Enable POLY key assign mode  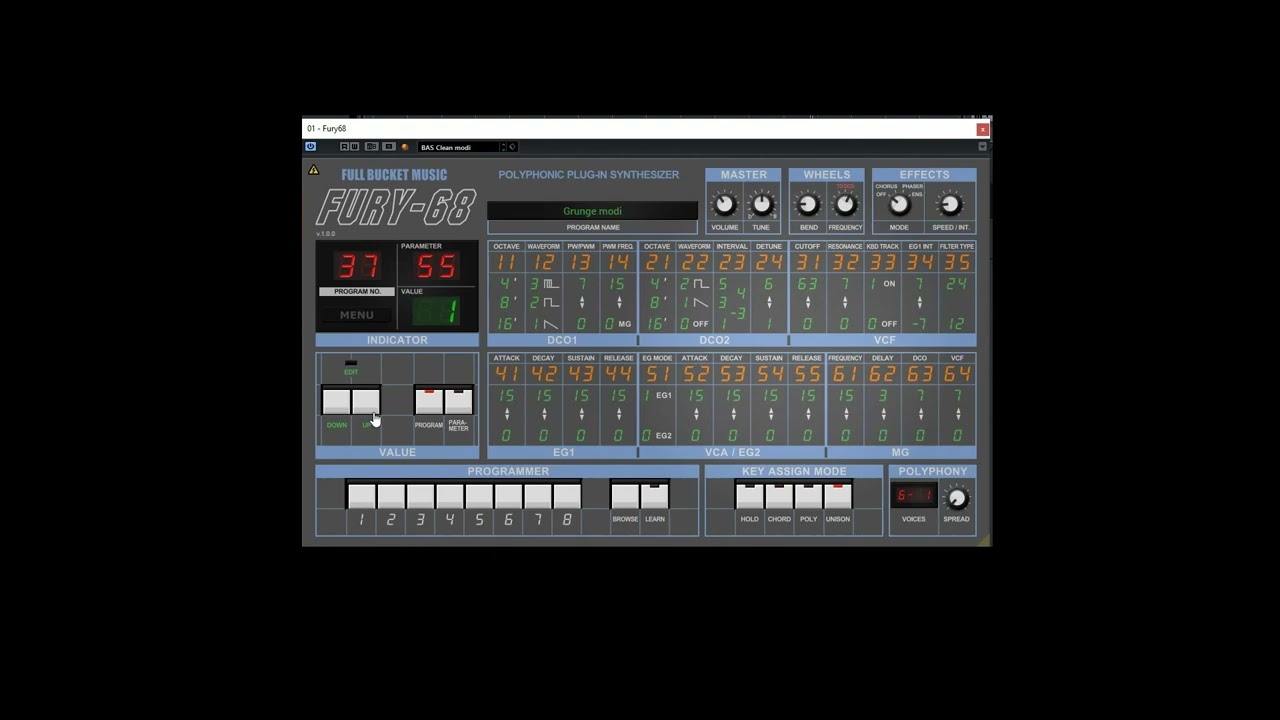(x=808, y=496)
